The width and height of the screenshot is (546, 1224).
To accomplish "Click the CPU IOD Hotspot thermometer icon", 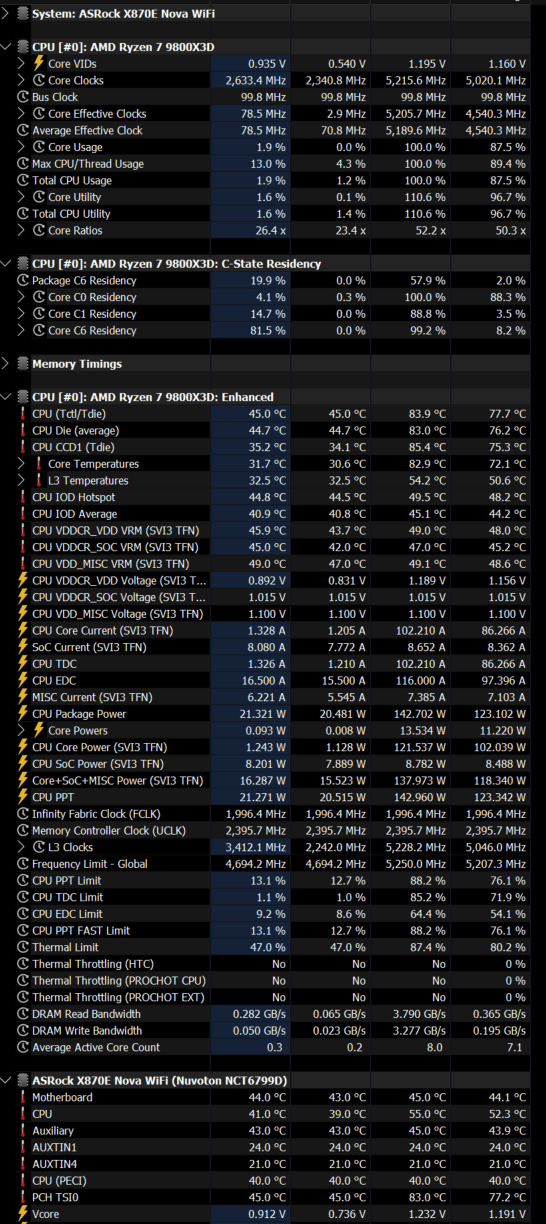I will [23, 497].
